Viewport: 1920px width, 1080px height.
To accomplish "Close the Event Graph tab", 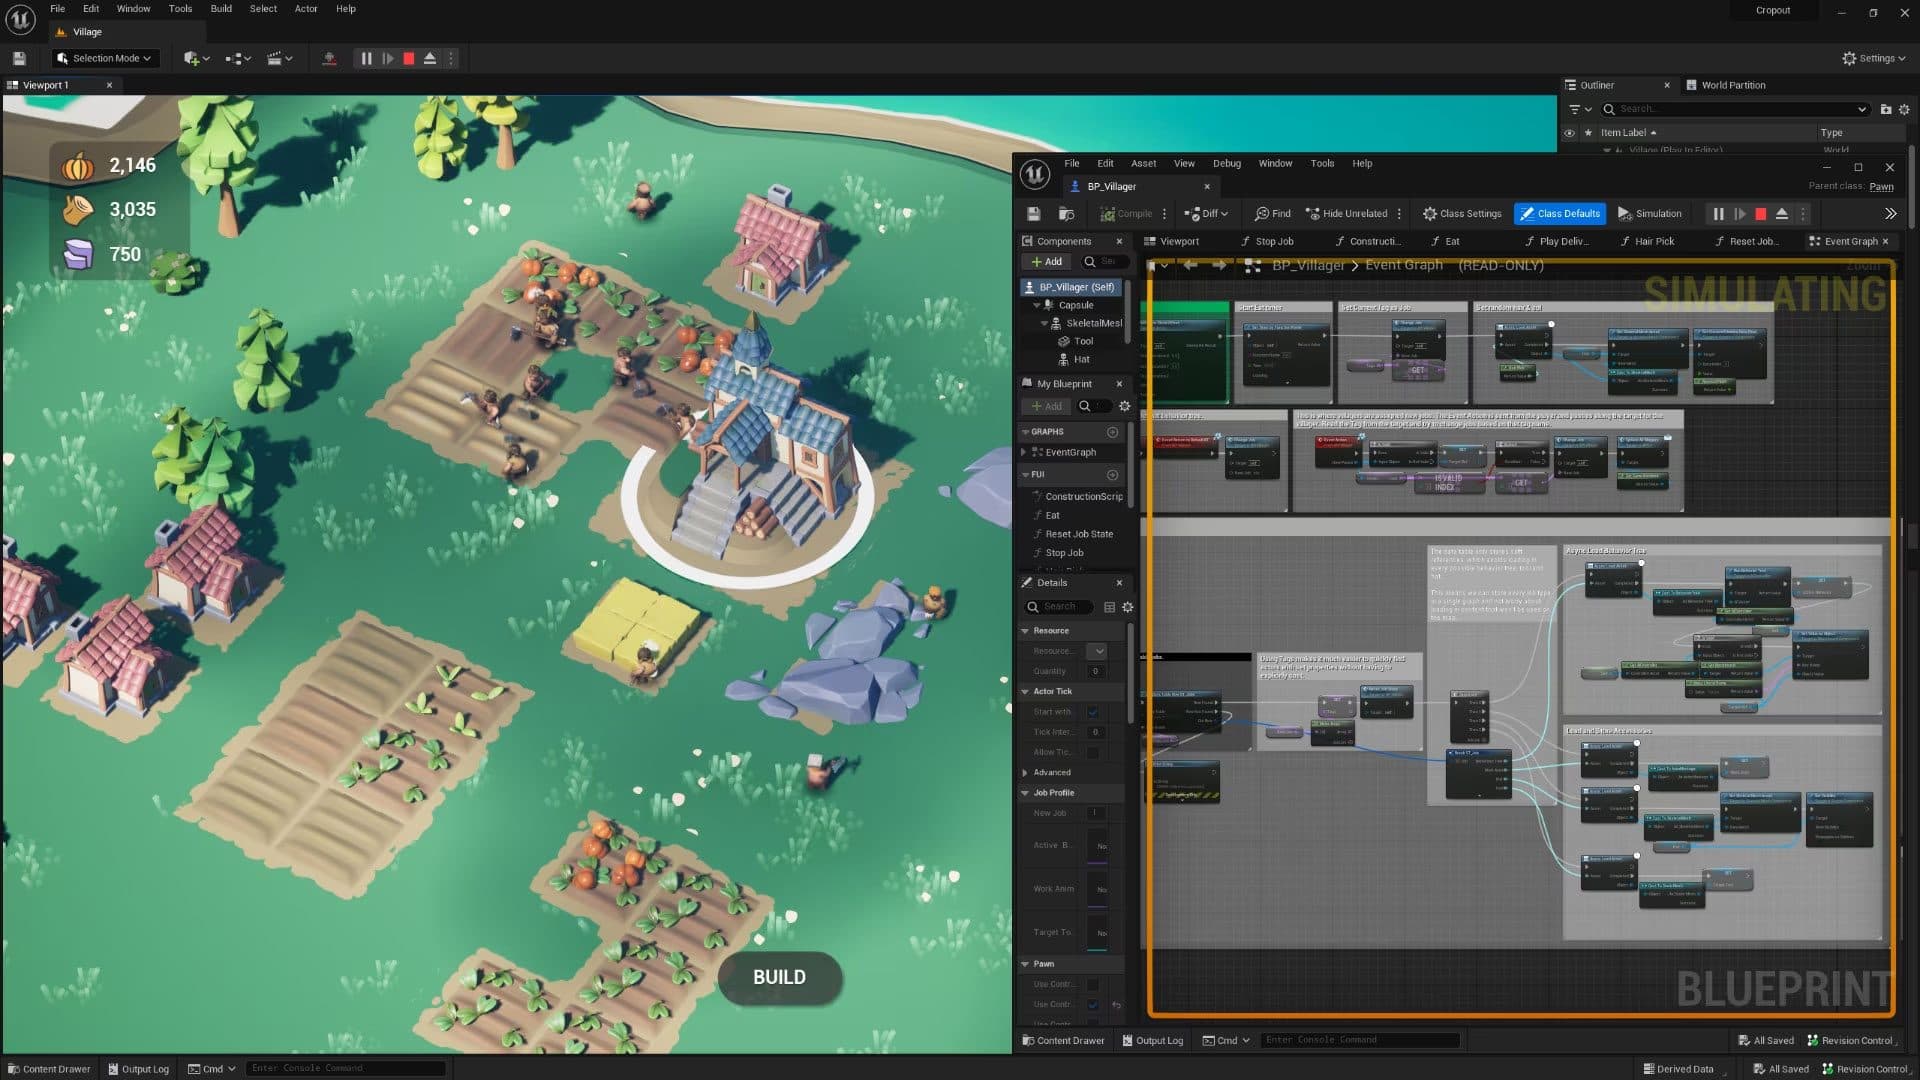I will tap(1885, 242).
